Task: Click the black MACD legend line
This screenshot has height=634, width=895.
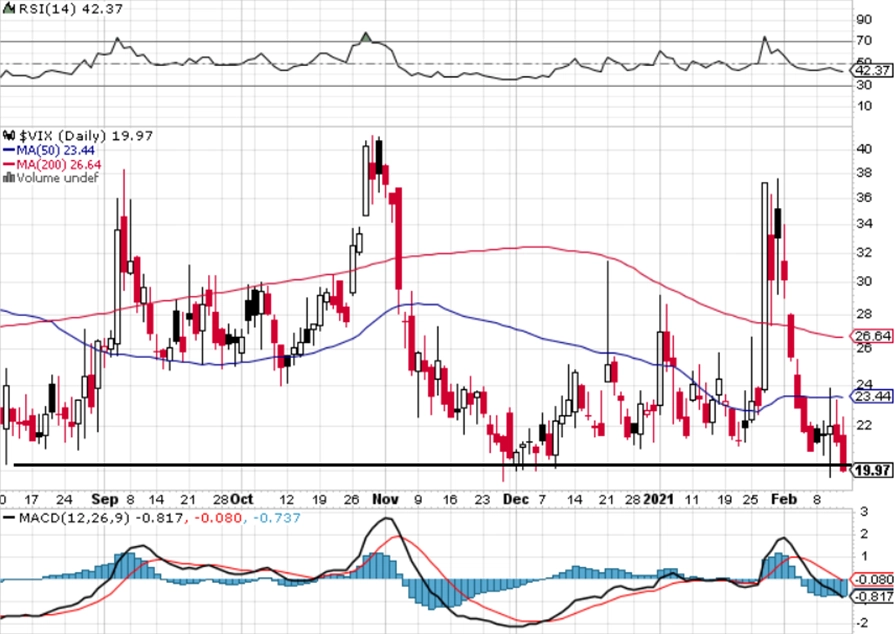Action: click(x=9, y=519)
